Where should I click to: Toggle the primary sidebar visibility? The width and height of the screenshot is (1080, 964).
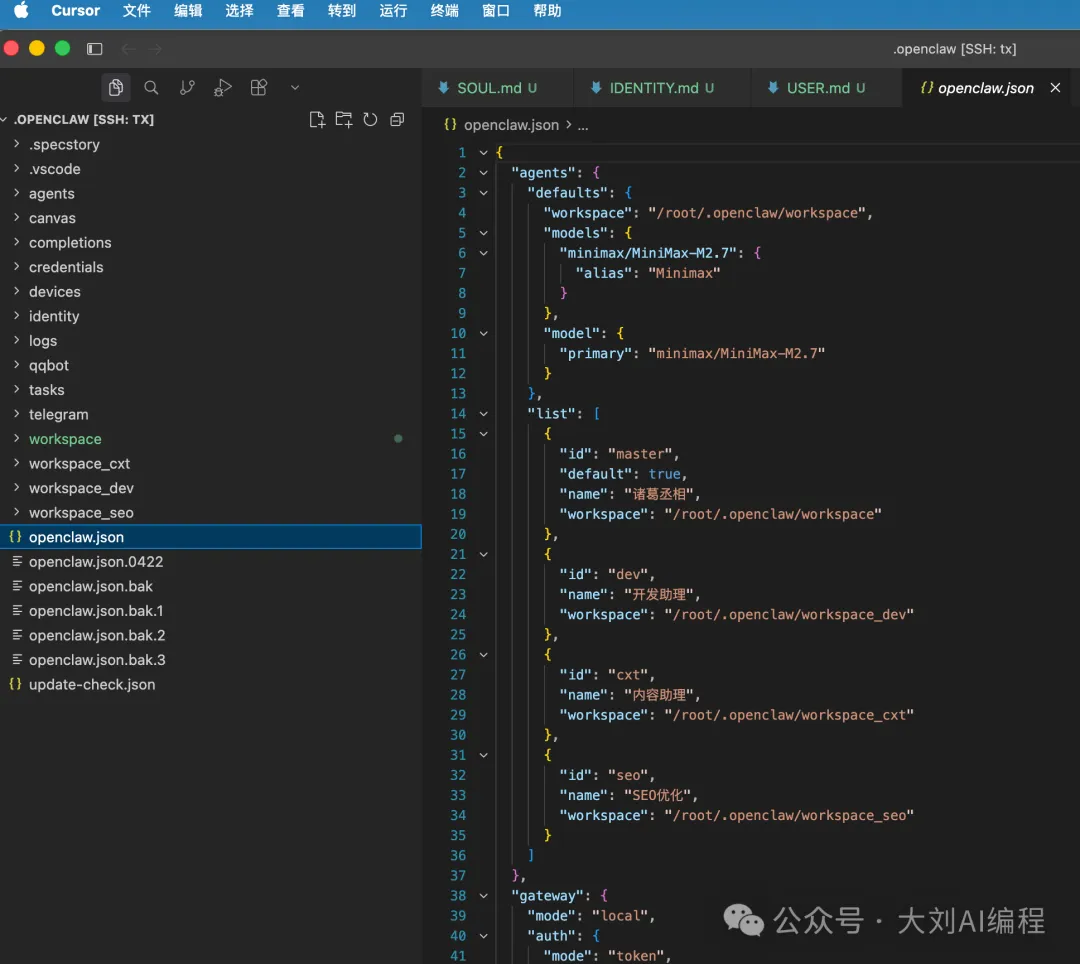click(95, 49)
